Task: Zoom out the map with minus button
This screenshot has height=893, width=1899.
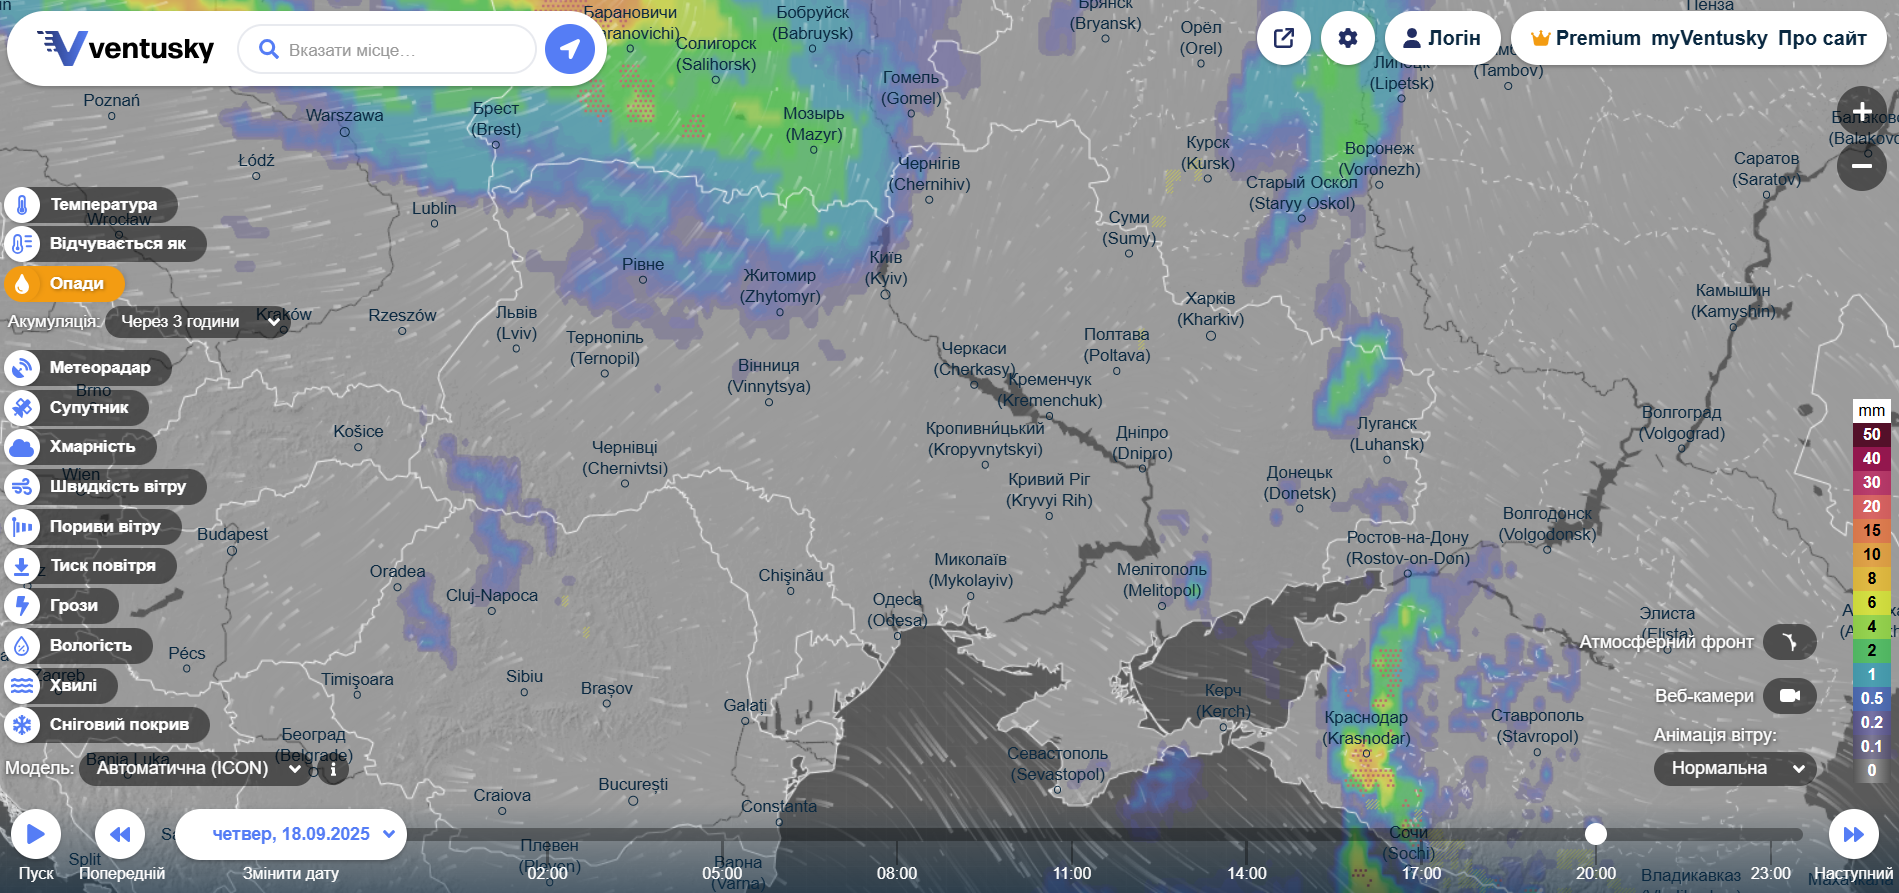Action: 1861,165
